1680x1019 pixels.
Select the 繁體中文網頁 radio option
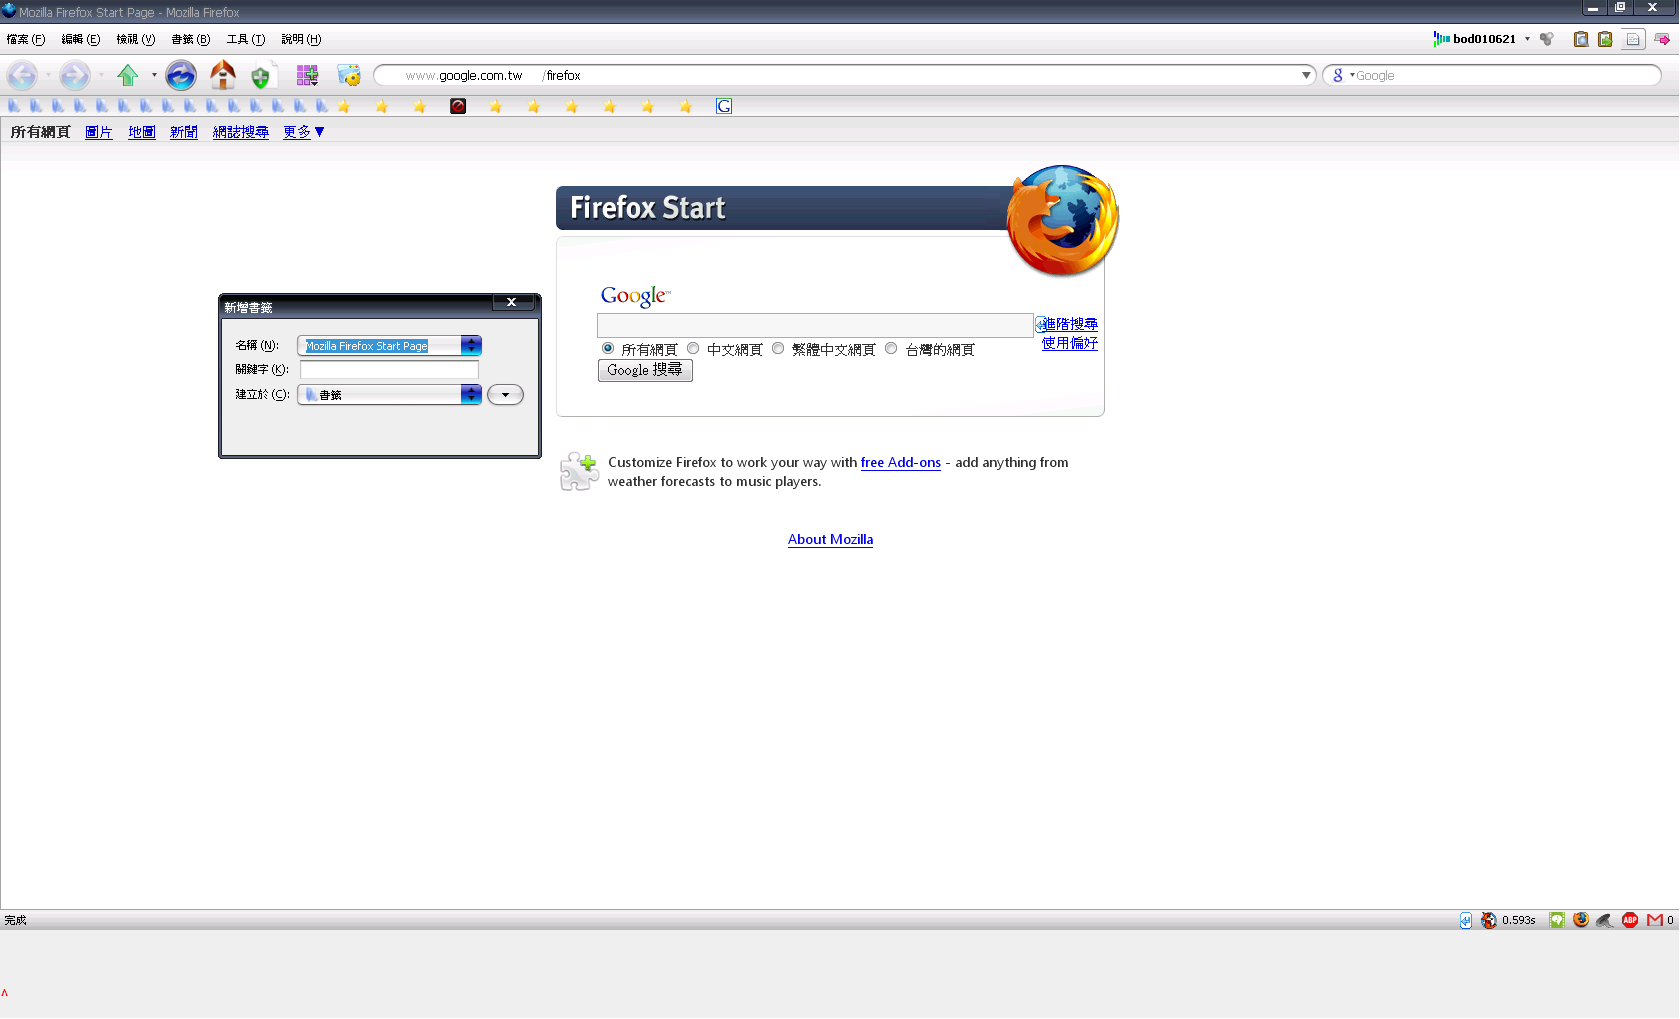coord(778,349)
